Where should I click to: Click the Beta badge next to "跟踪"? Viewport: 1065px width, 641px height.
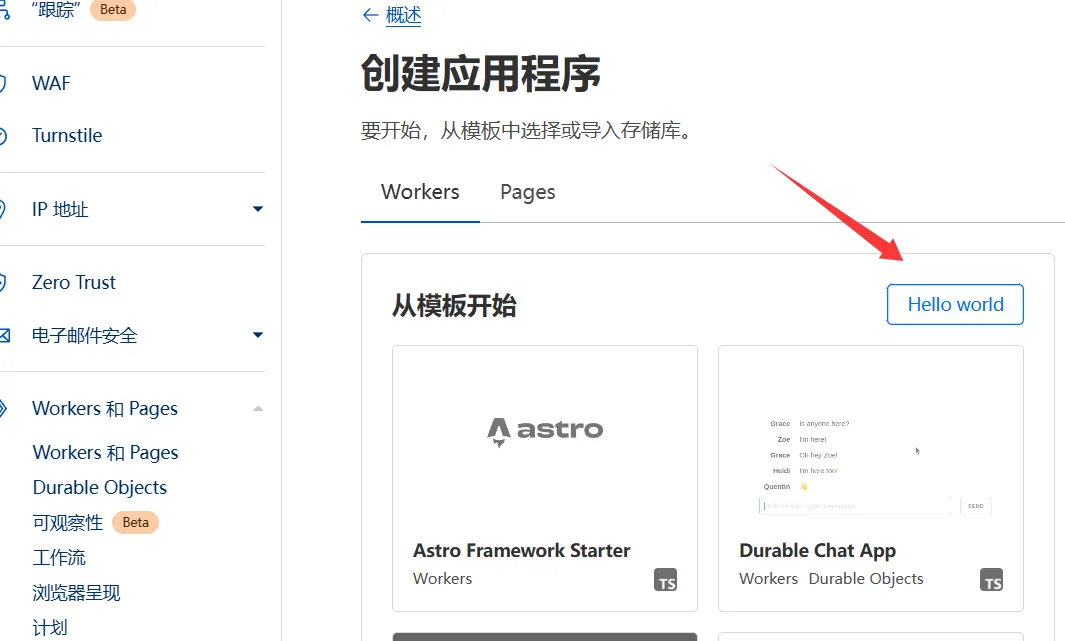tap(113, 10)
